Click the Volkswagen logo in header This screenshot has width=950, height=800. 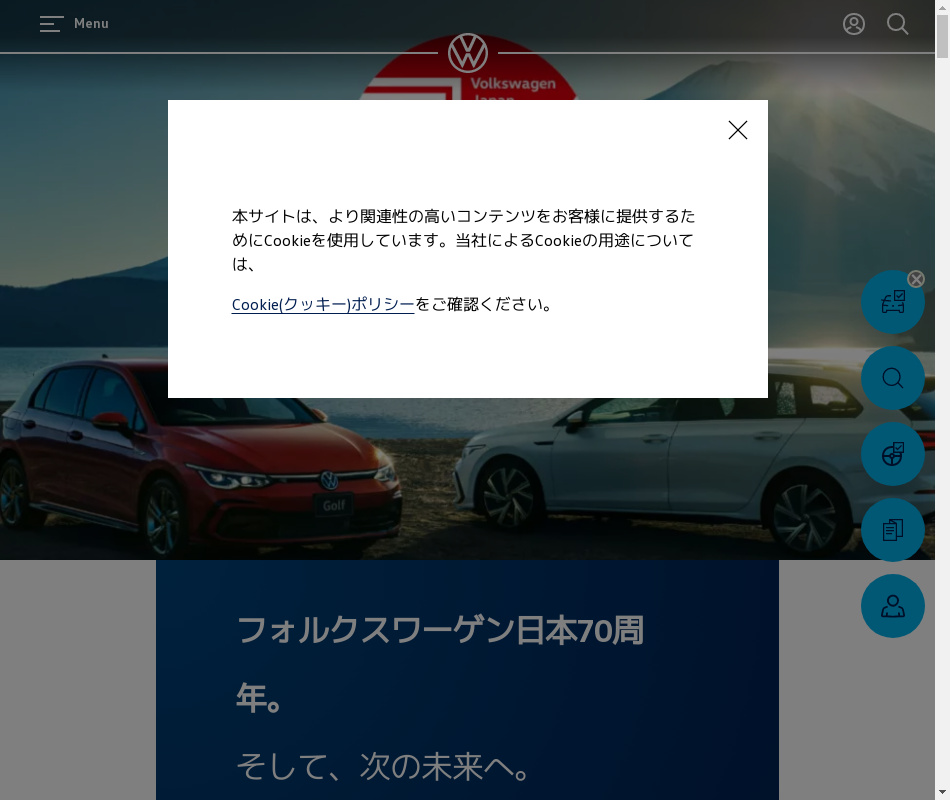pos(468,53)
